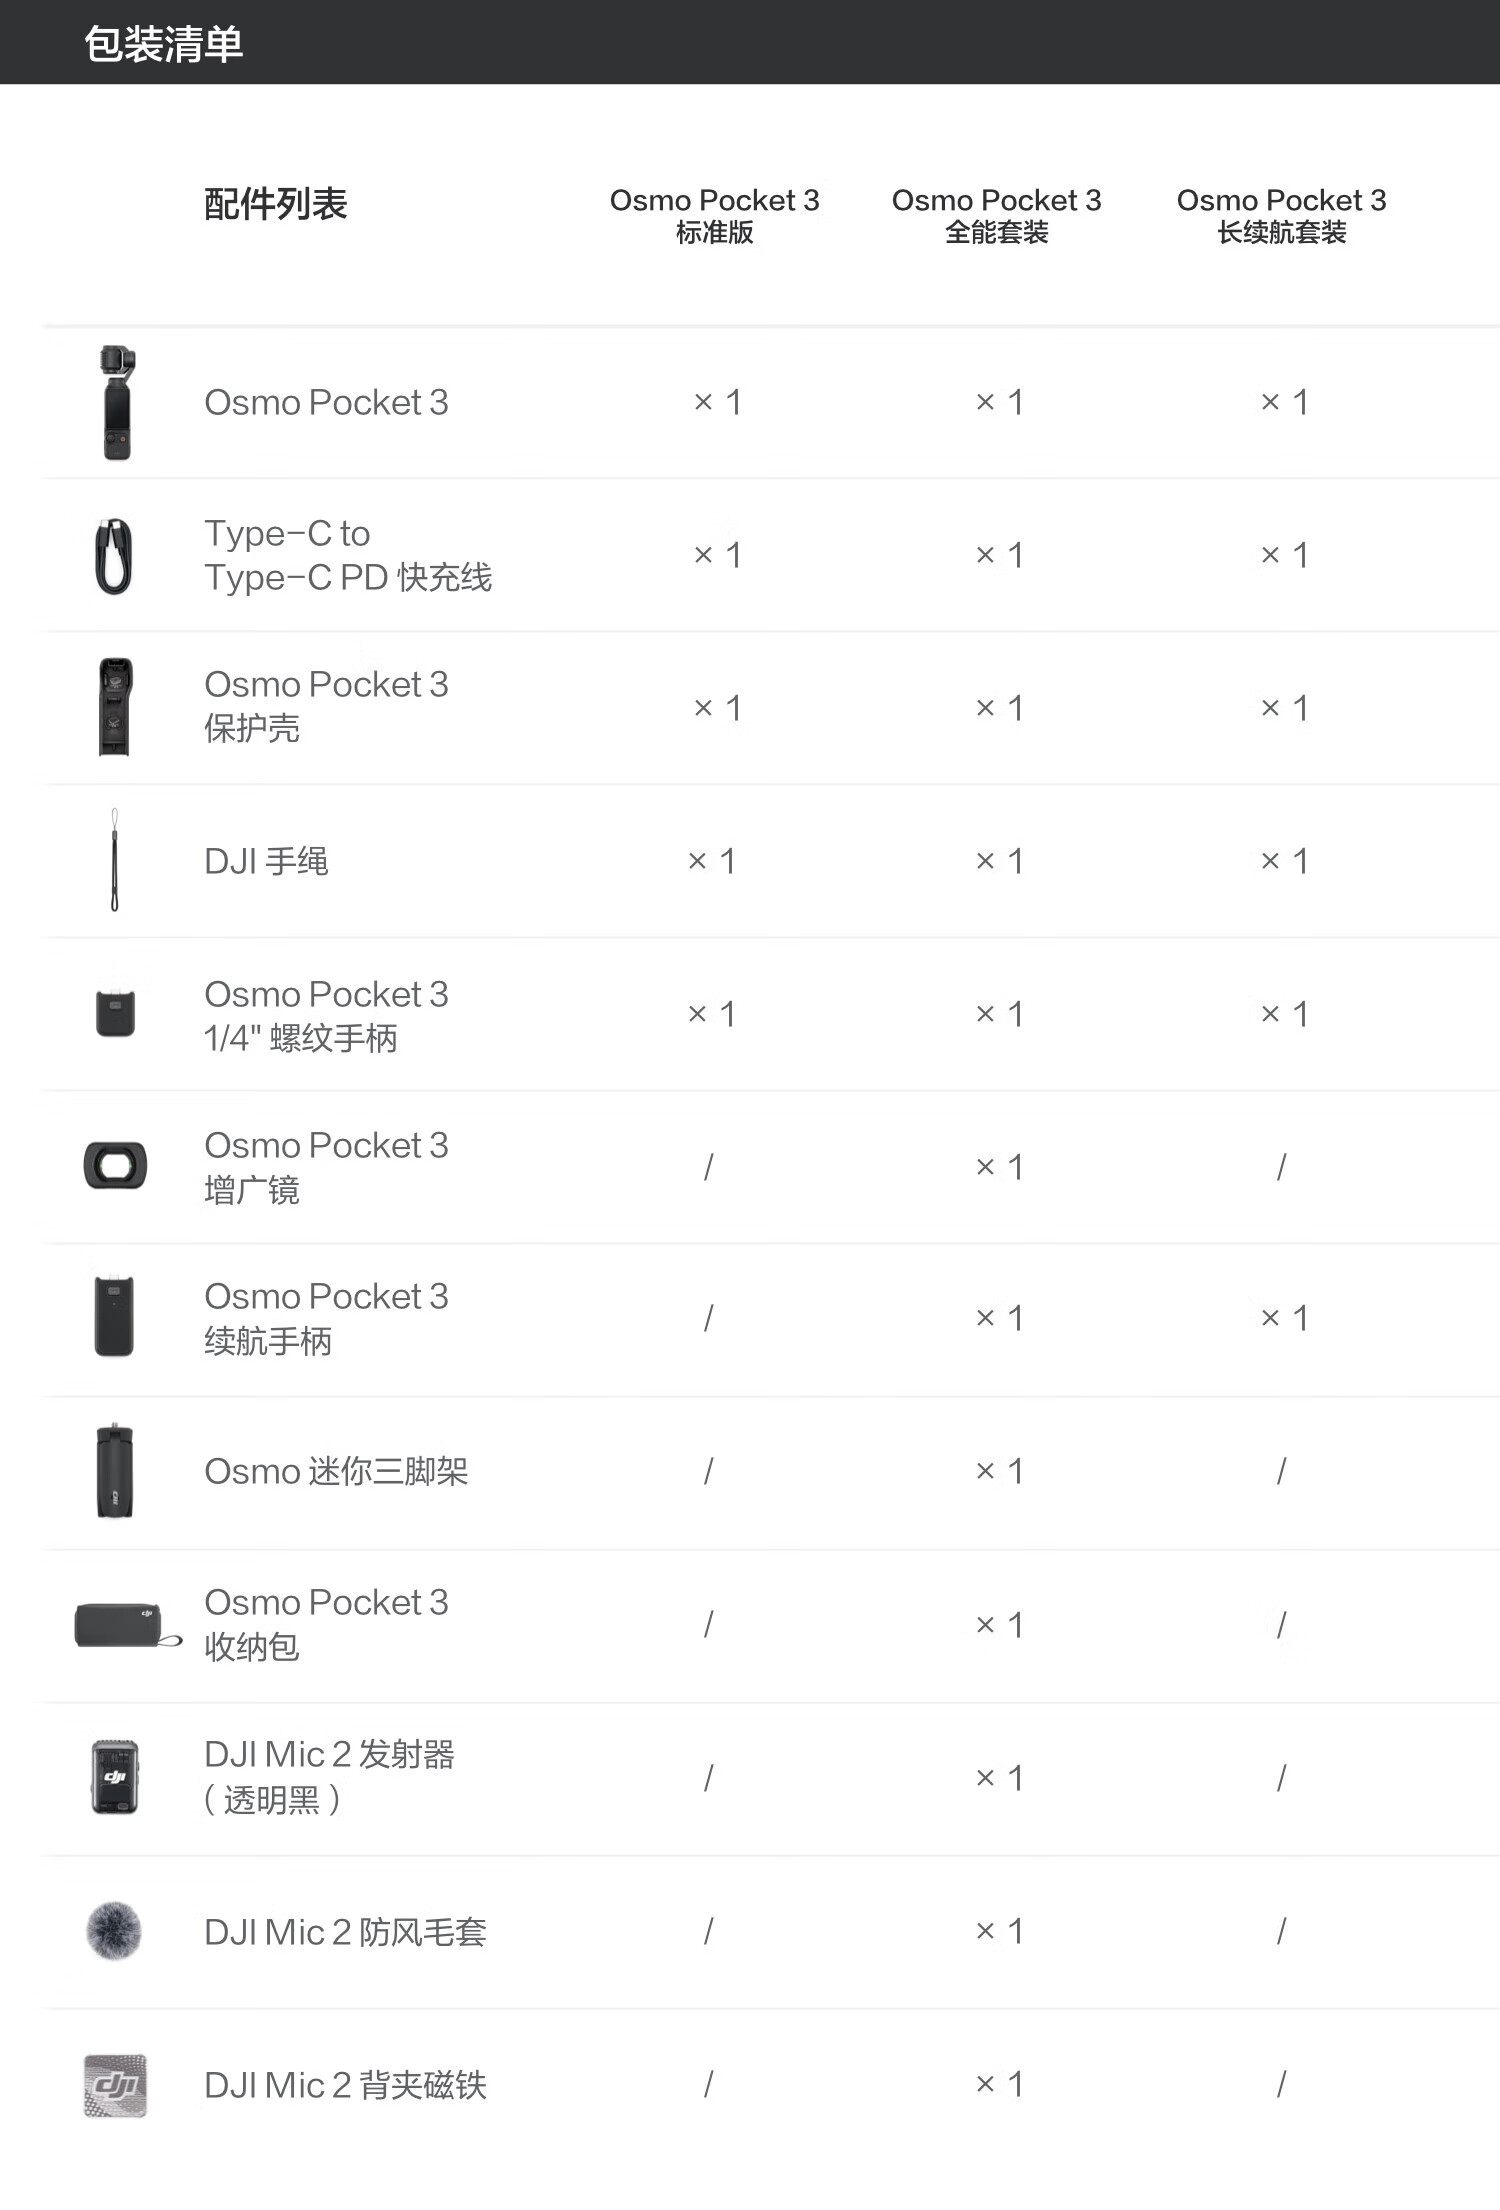Click the Type-C PD cable icon
This screenshot has height=2210, width=1500.
[114, 556]
